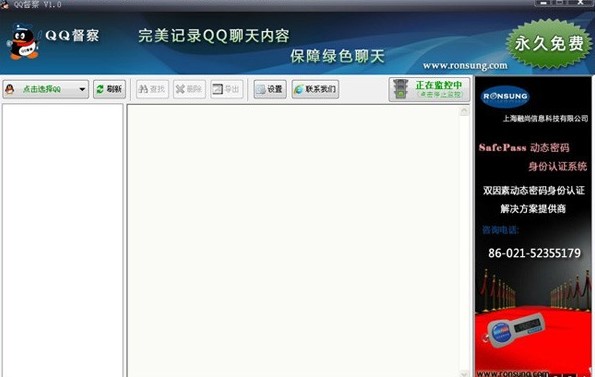The height and width of the screenshot is (377, 595).
Task: Click the green refresh arrows icon
Action: tap(100, 89)
